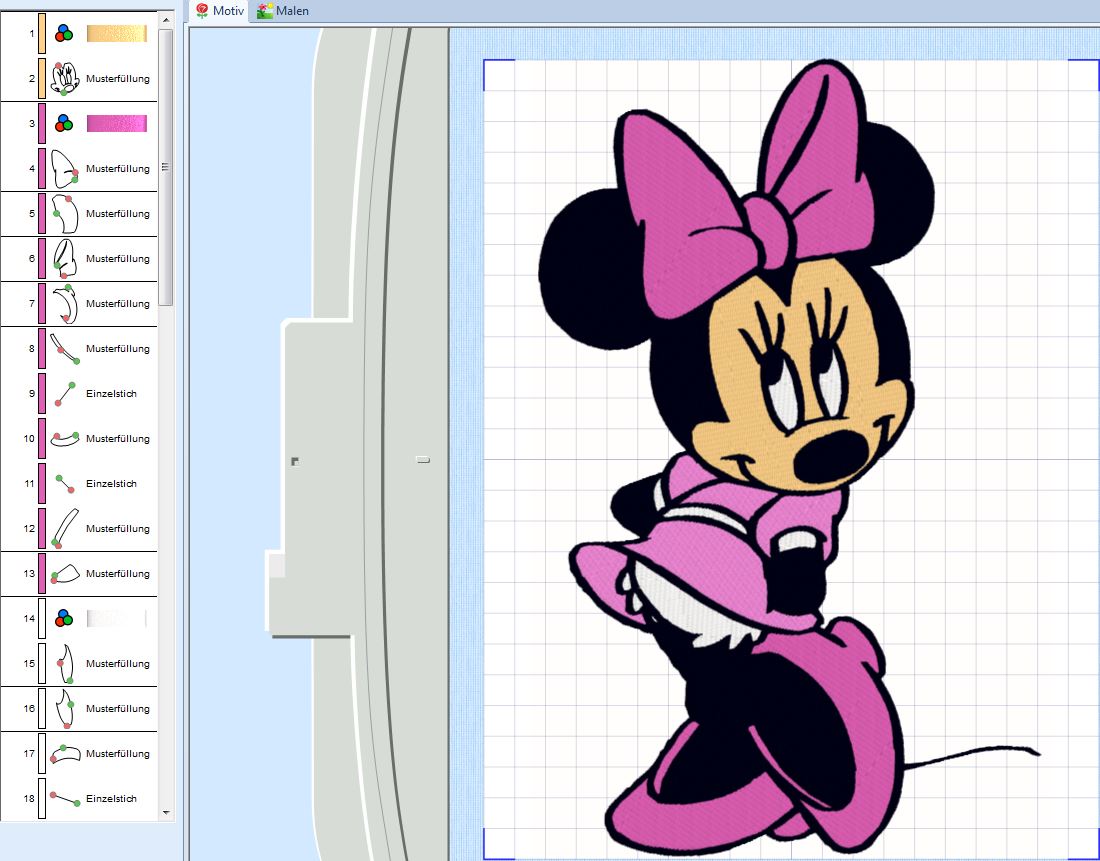Click the shape icon in row 12
The width and height of the screenshot is (1100, 861).
[x=64, y=529]
